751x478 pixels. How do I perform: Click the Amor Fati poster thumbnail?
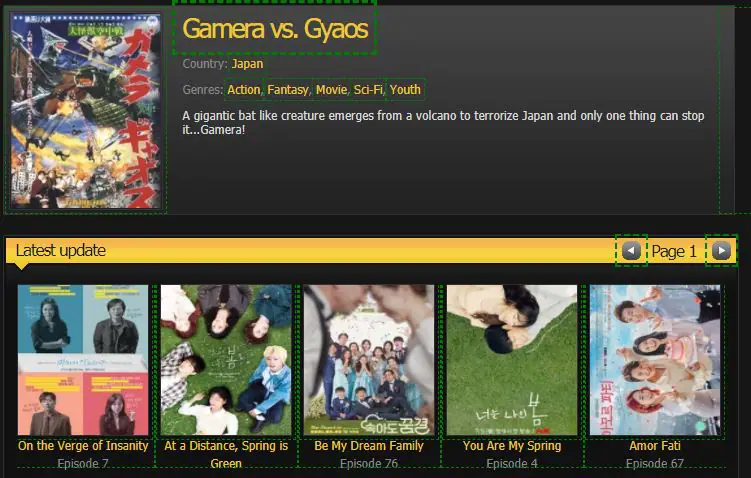point(655,360)
